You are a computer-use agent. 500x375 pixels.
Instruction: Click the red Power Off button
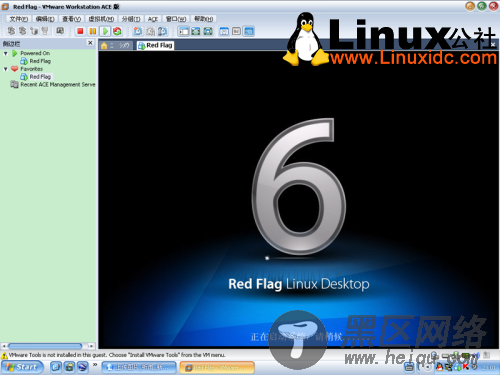[80, 31]
